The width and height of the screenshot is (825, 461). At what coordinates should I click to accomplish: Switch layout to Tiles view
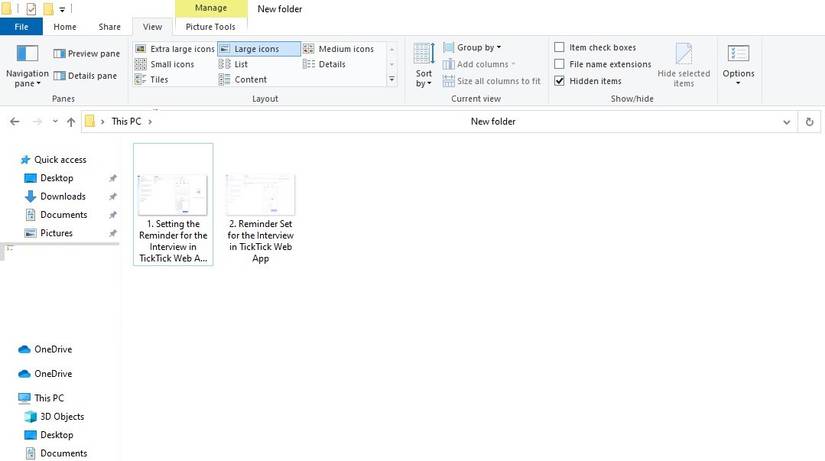152,79
